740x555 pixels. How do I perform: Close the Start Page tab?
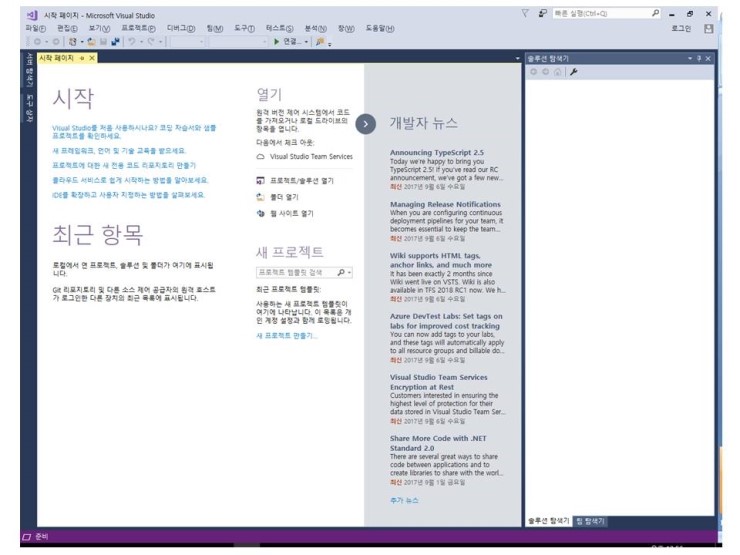click(92, 58)
